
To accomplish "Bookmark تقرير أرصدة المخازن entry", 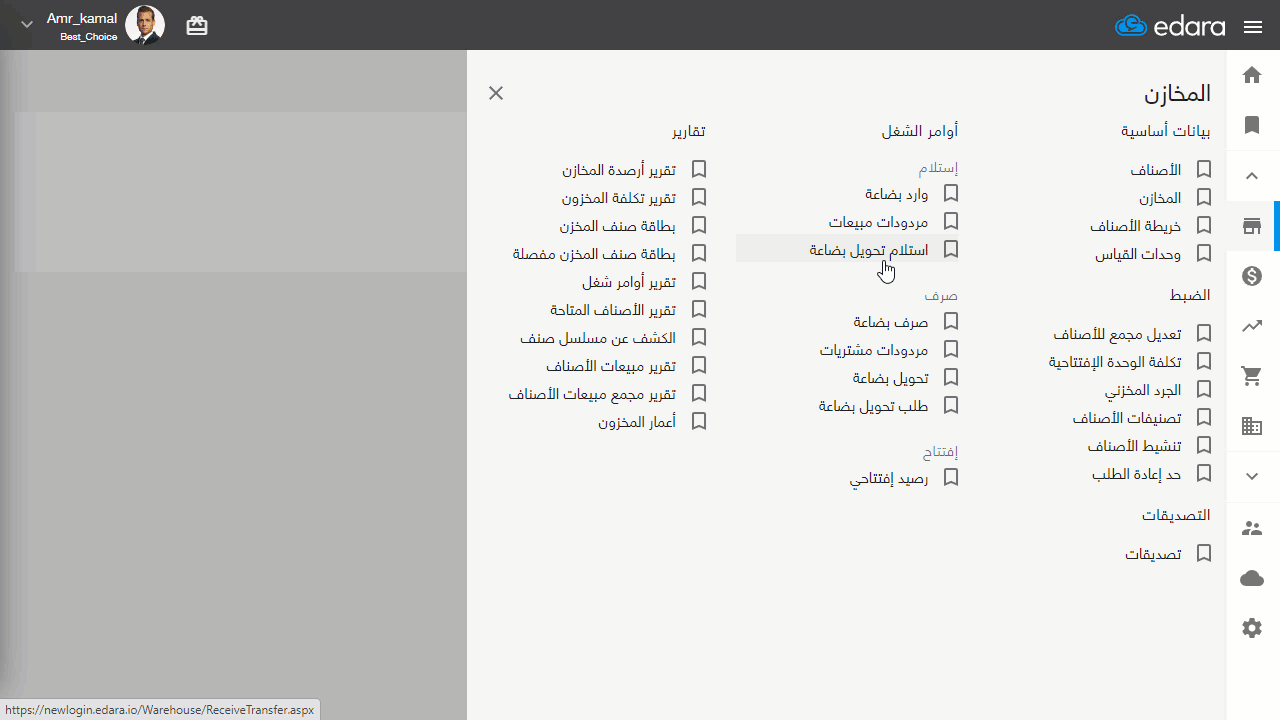I will [x=699, y=170].
